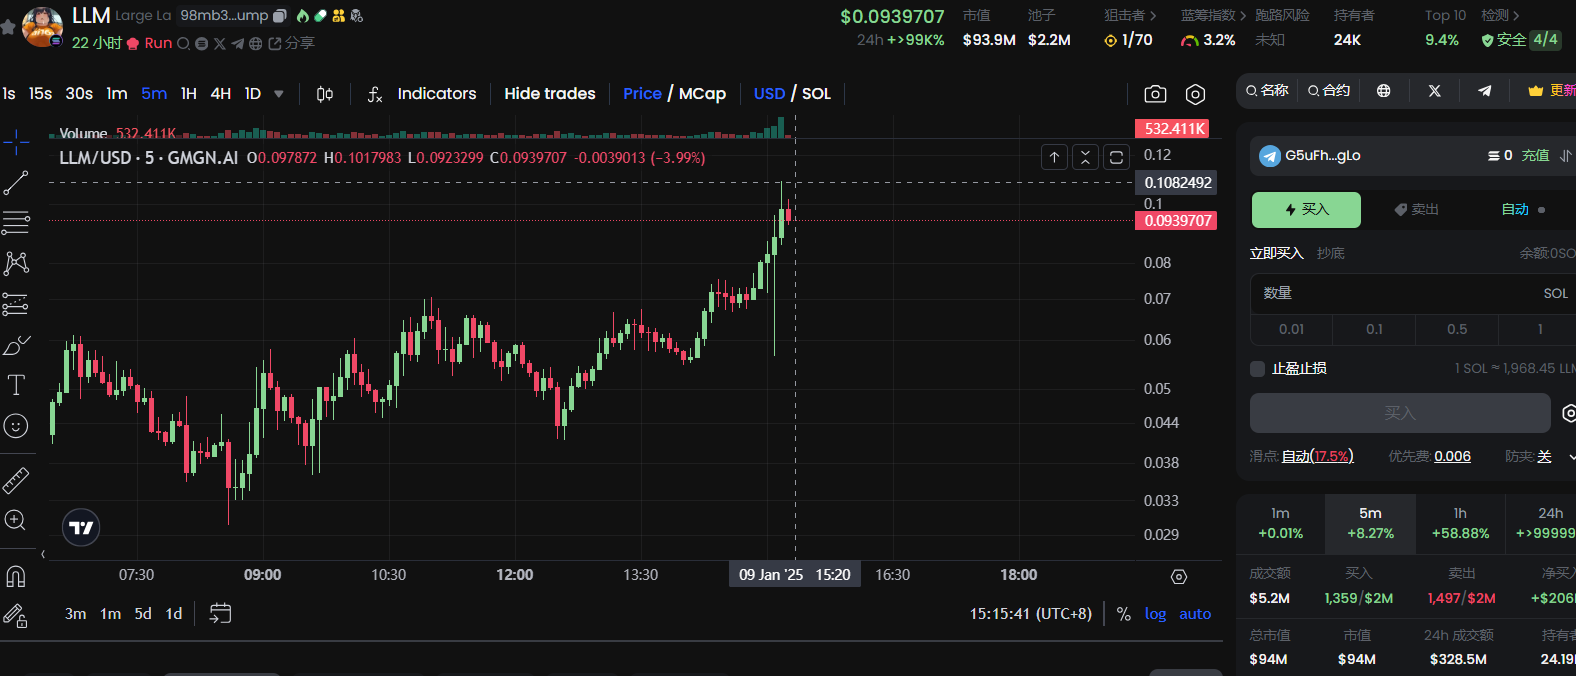Pick the ruler measure tool
Viewport: 1576px width, 676px height.
16,481
